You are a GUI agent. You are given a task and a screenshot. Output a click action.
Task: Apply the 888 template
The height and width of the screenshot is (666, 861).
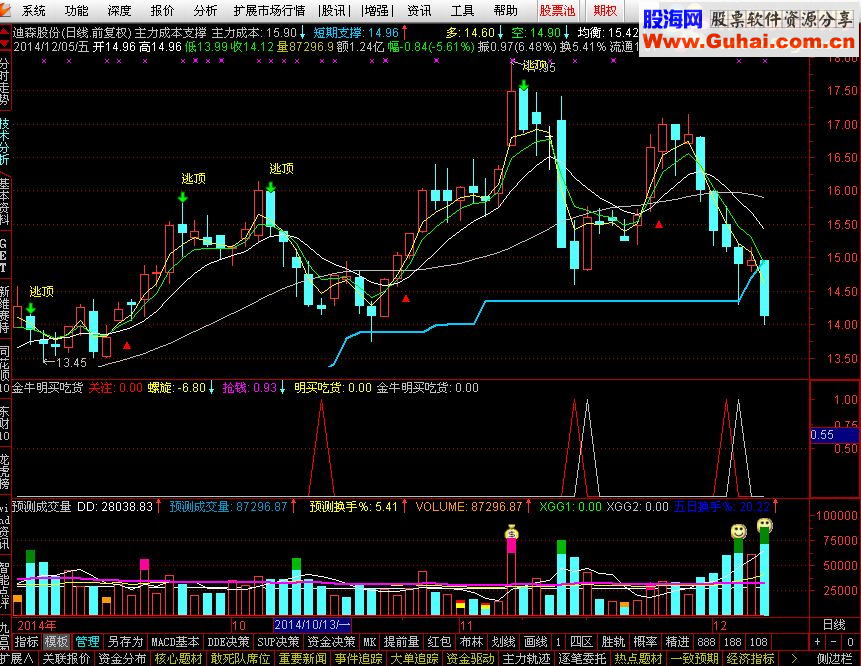706,641
